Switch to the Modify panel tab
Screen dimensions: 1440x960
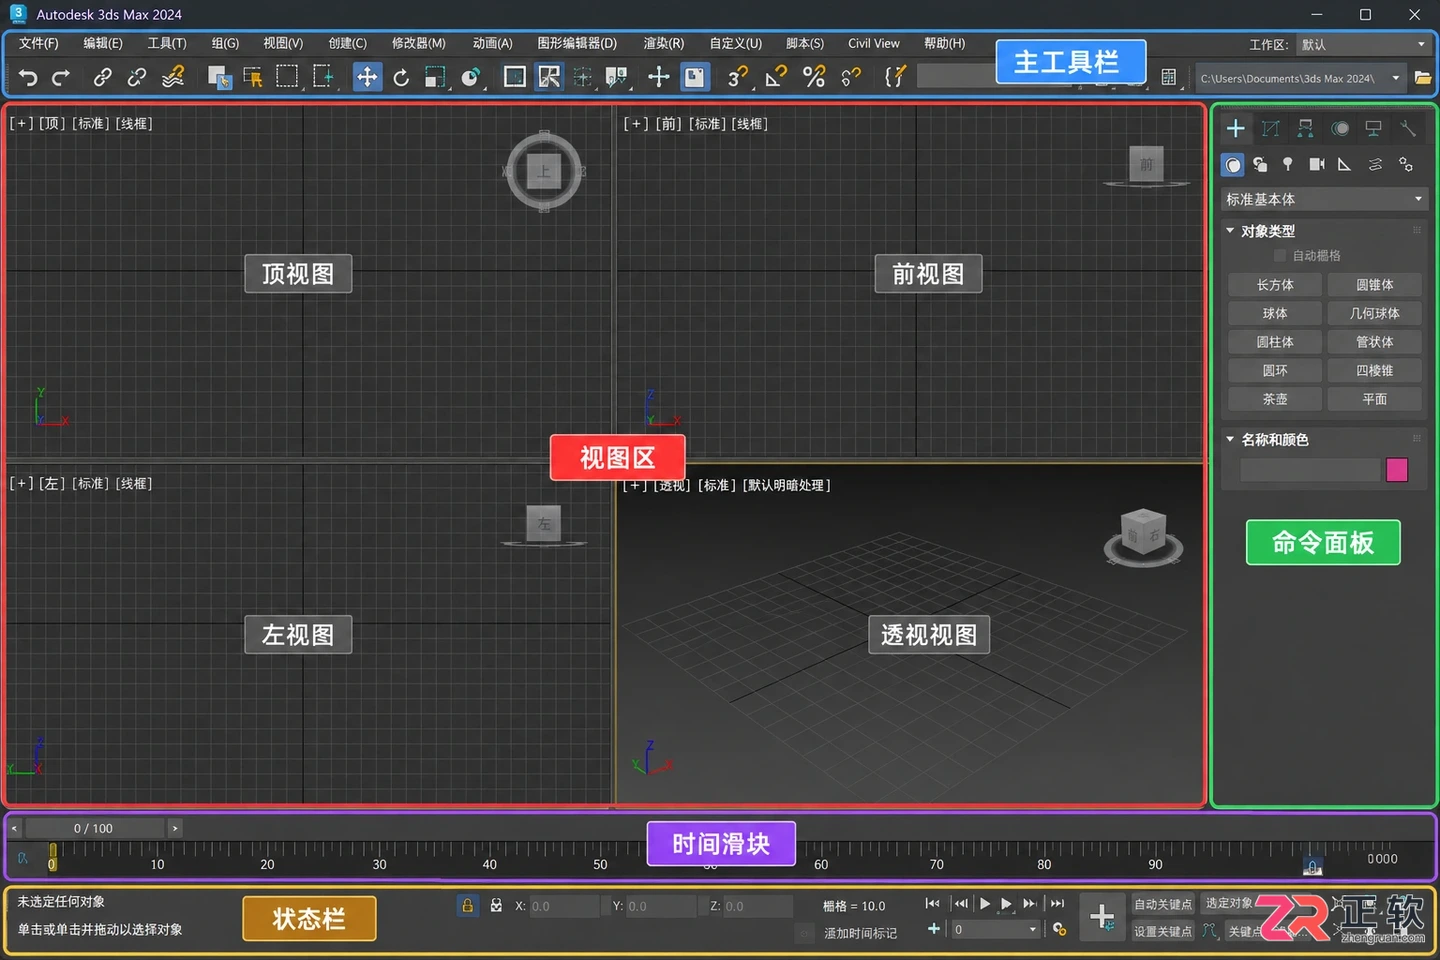click(x=1271, y=128)
